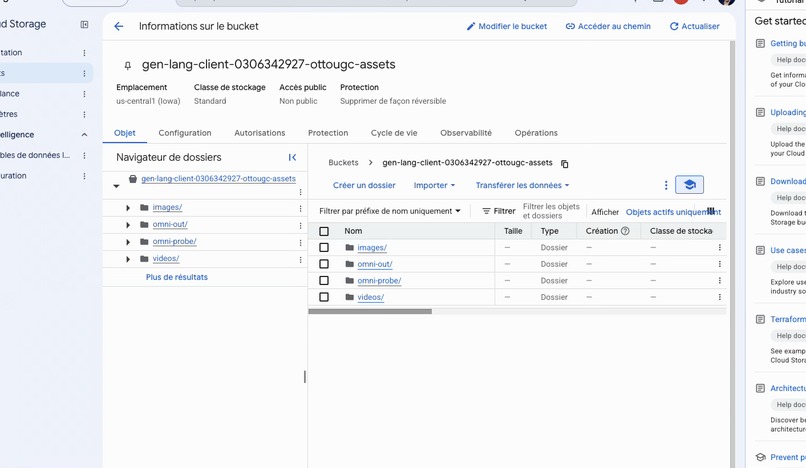Expand the omni-out/ tree folder

coord(128,225)
